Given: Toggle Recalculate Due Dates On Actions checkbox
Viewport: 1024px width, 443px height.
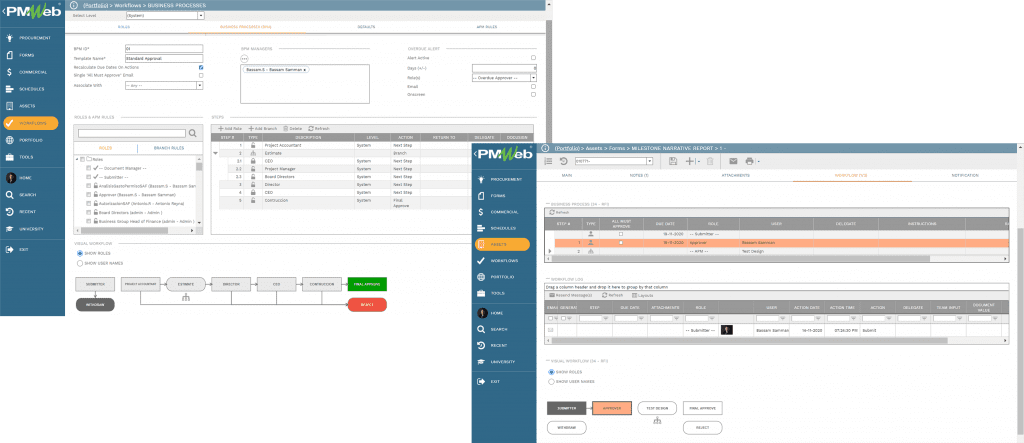Looking at the screenshot, I should pyautogui.click(x=201, y=67).
